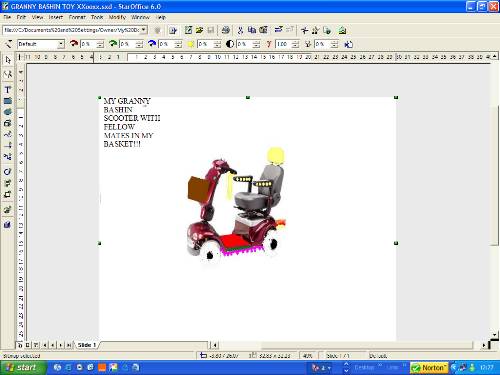Image resolution: width=500 pixels, height=375 pixels.
Task: Click the MY GRANNY BASHIN text block
Action: click(x=132, y=122)
